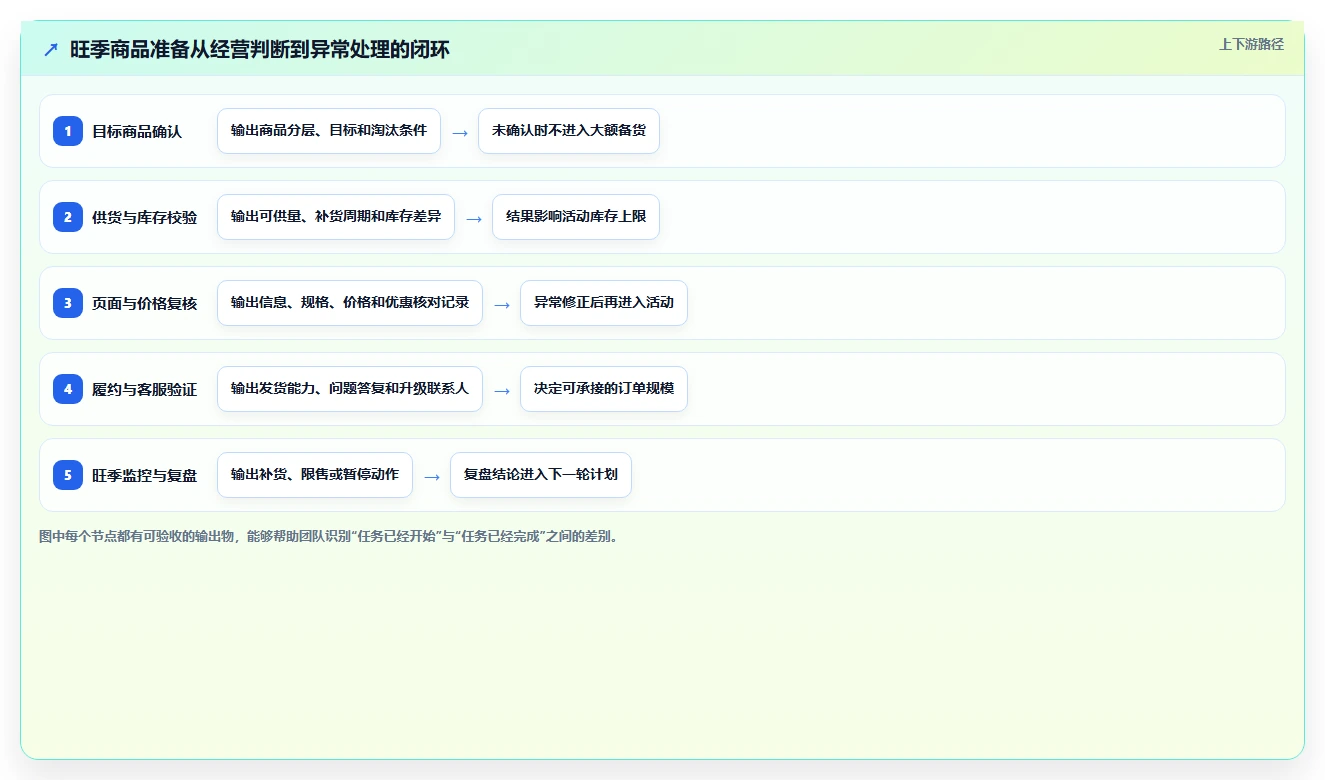The height and width of the screenshot is (780, 1325).
Task: Click the 结果影响活动库存上限 box
Action: [x=576, y=217]
